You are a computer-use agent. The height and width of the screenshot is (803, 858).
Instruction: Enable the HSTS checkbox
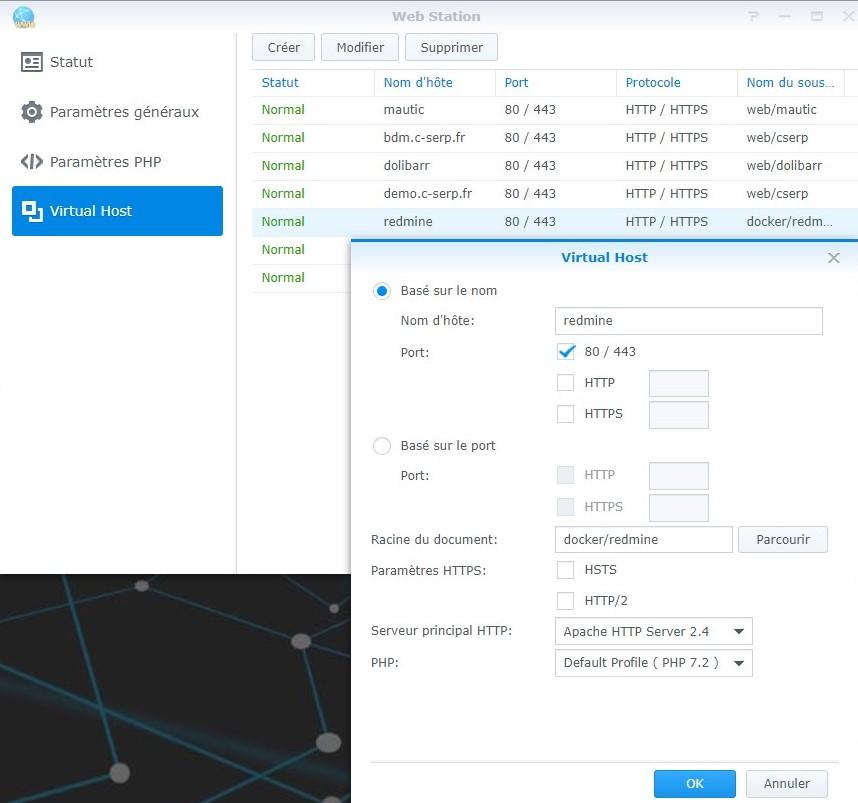point(565,570)
